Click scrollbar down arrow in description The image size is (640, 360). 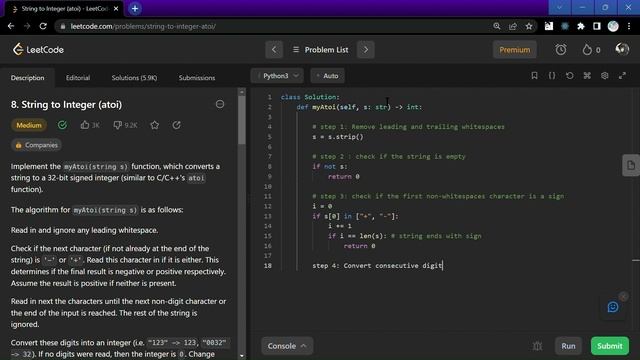[242, 356]
